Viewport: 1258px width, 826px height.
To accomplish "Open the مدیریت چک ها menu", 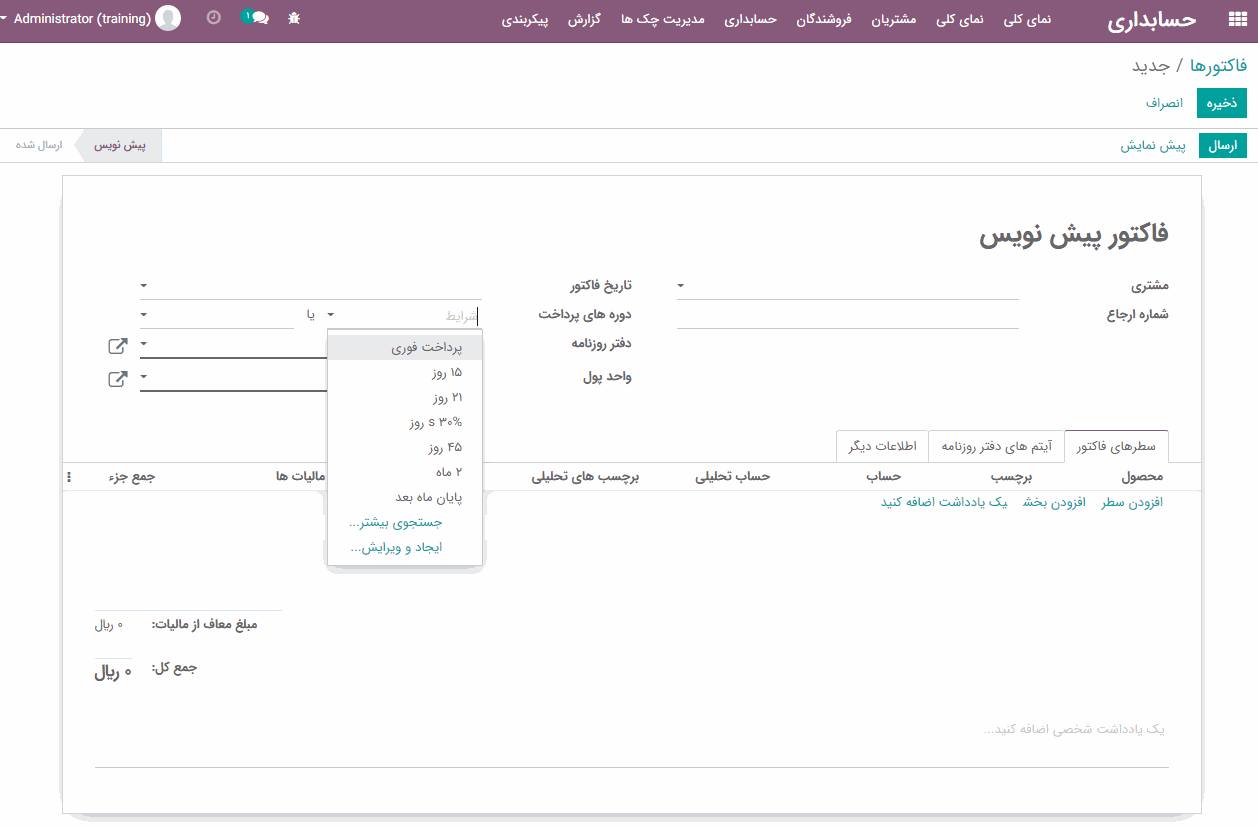I will (x=663, y=20).
